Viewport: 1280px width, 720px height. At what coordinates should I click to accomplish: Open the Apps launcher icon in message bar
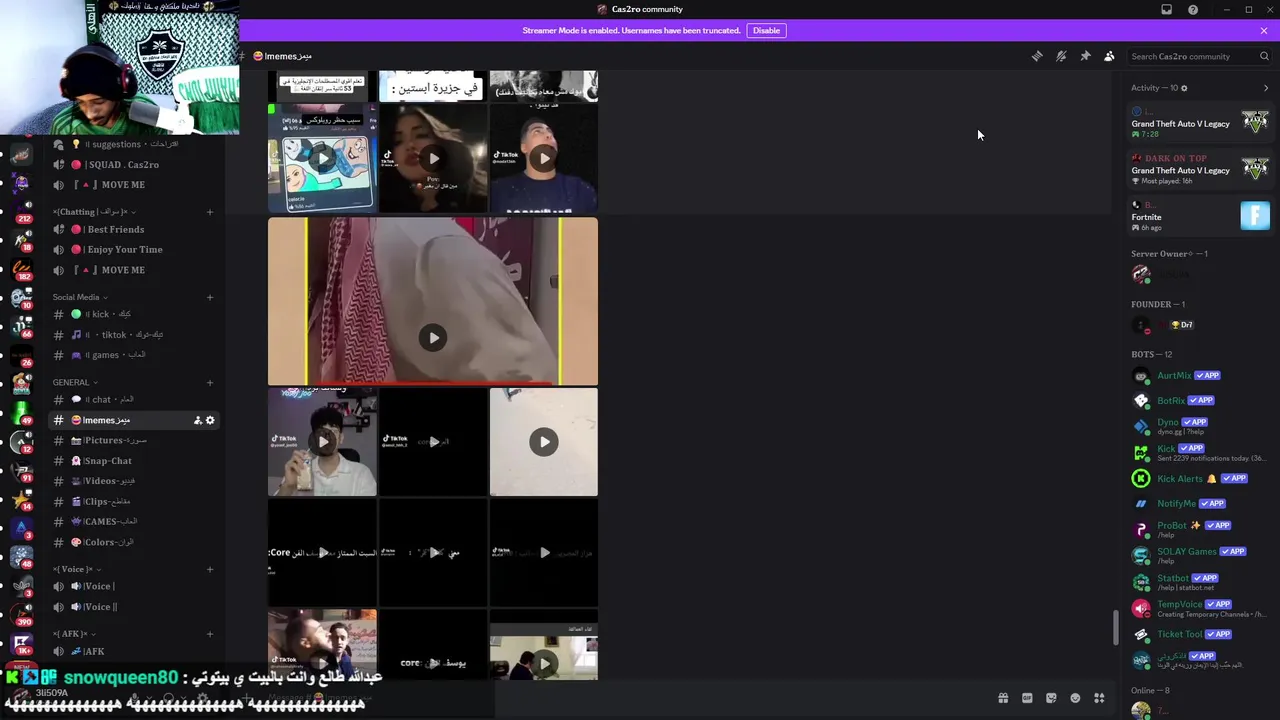[x=1099, y=698]
